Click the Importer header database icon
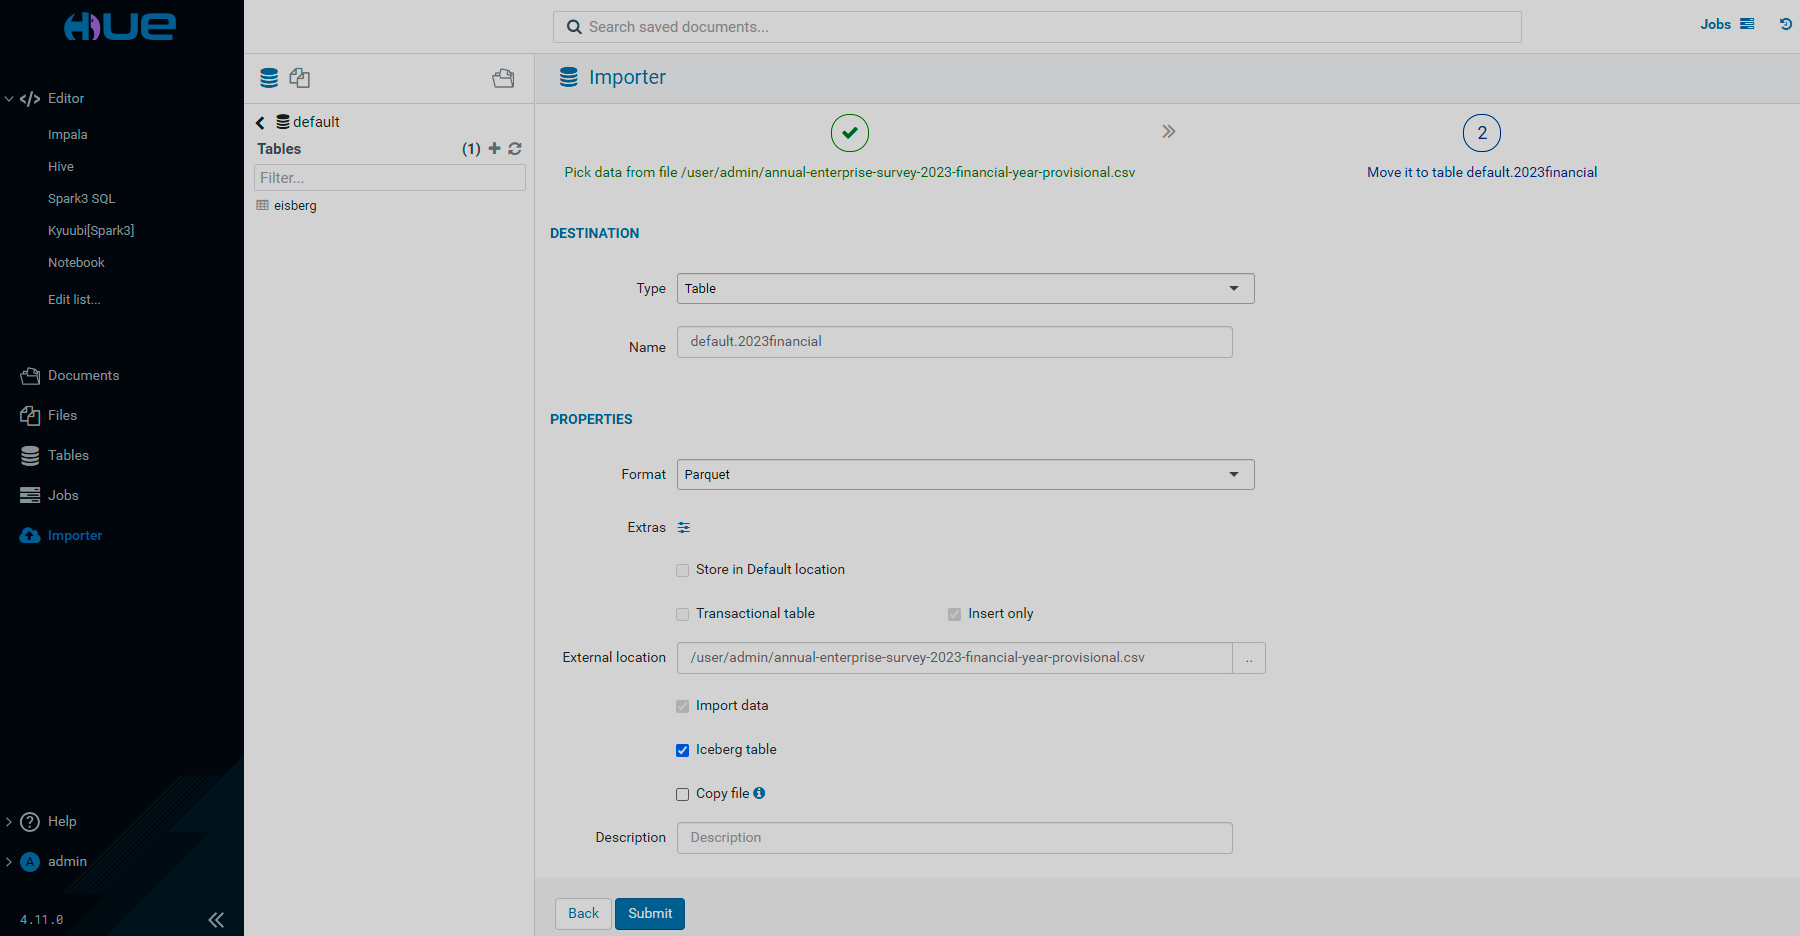1800x936 pixels. pos(568,77)
